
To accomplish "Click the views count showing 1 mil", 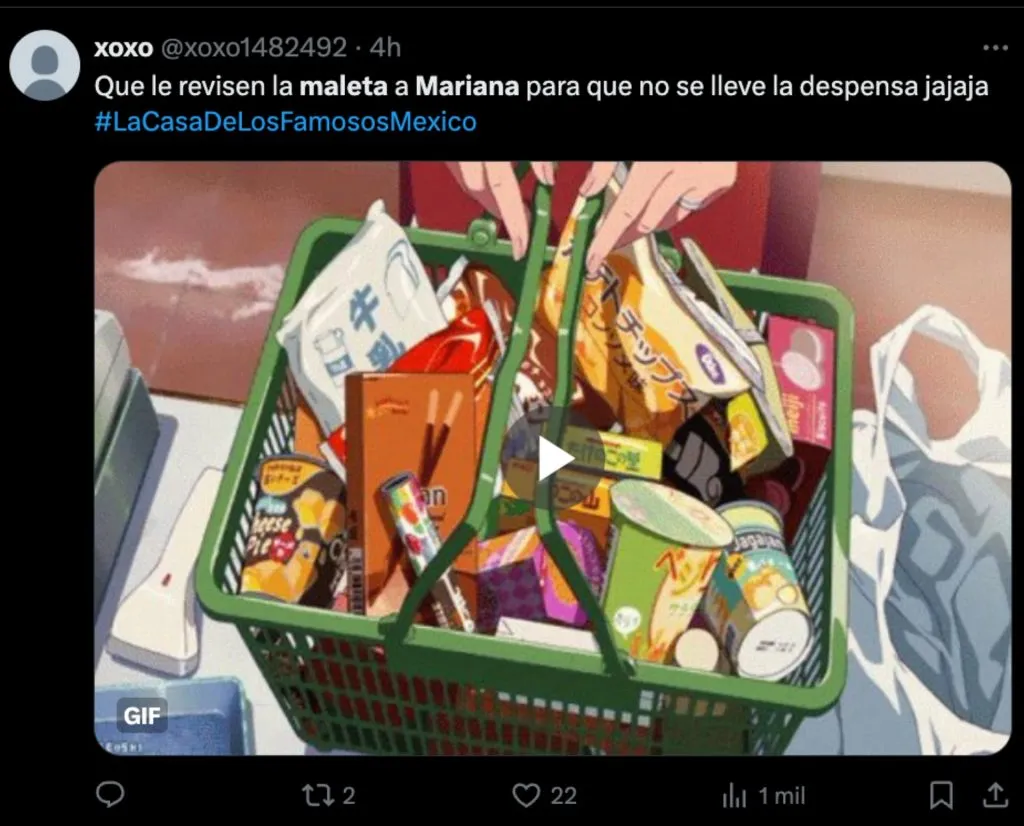I will tap(781, 796).
